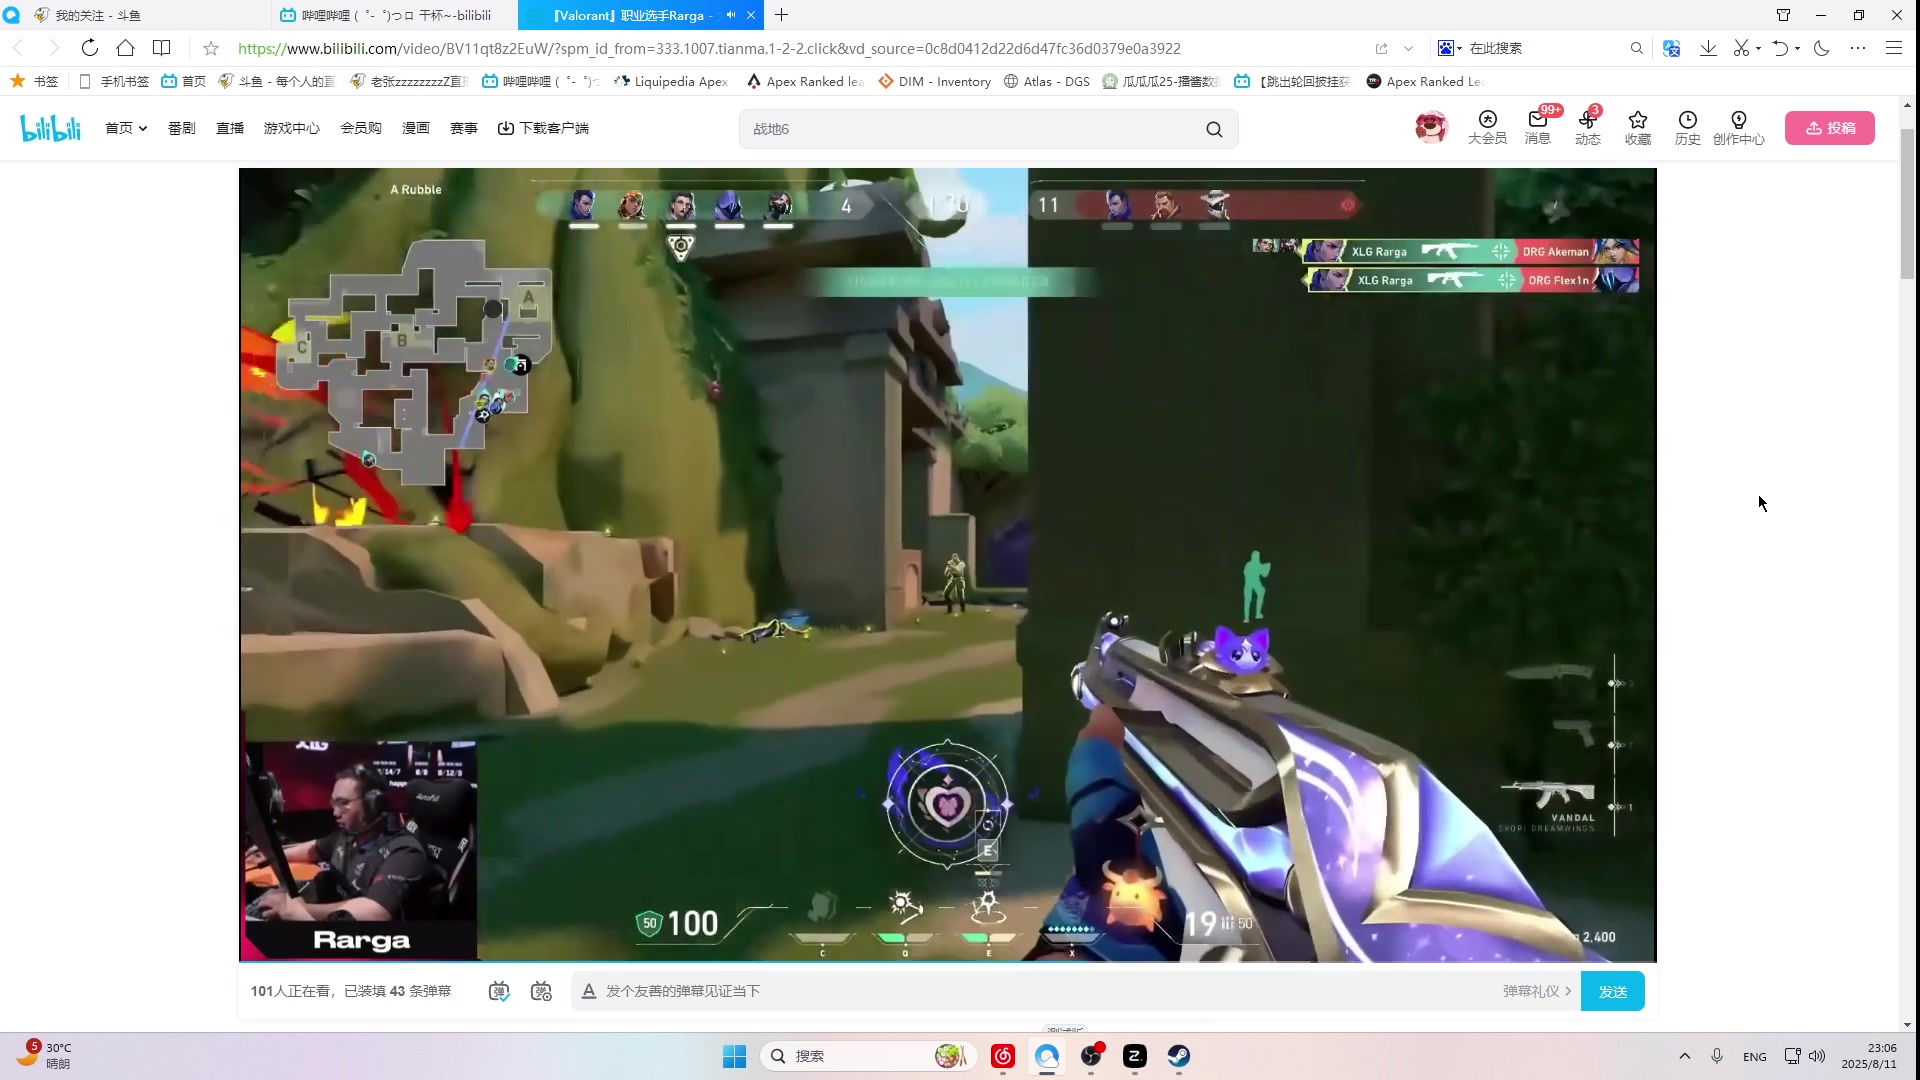
Task: Open 手机书签 bookmark
Action: point(114,81)
